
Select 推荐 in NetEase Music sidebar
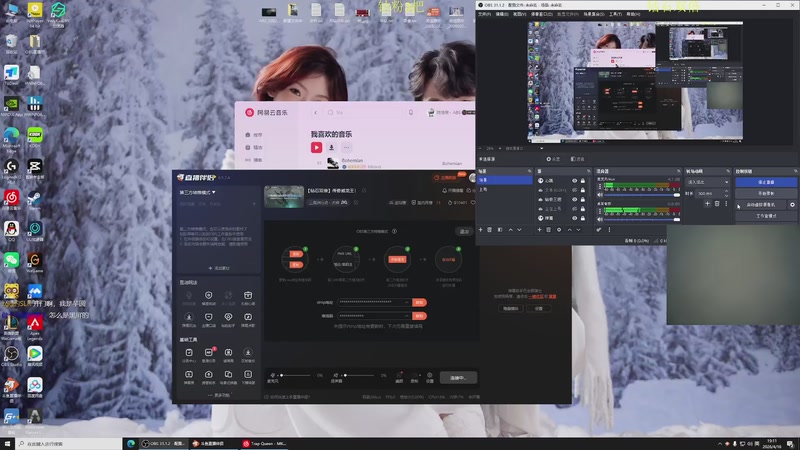pyautogui.click(x=254, y=135)
